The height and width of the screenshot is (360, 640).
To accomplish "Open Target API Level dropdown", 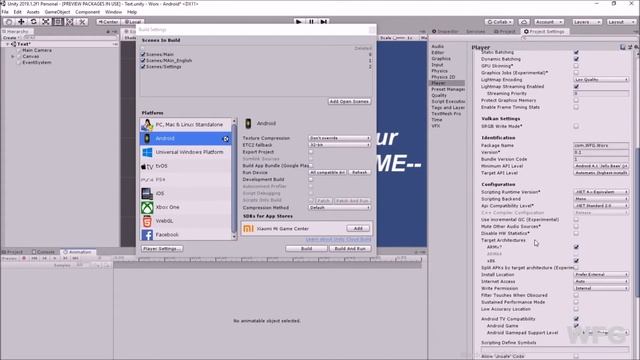I will (601, 173).
